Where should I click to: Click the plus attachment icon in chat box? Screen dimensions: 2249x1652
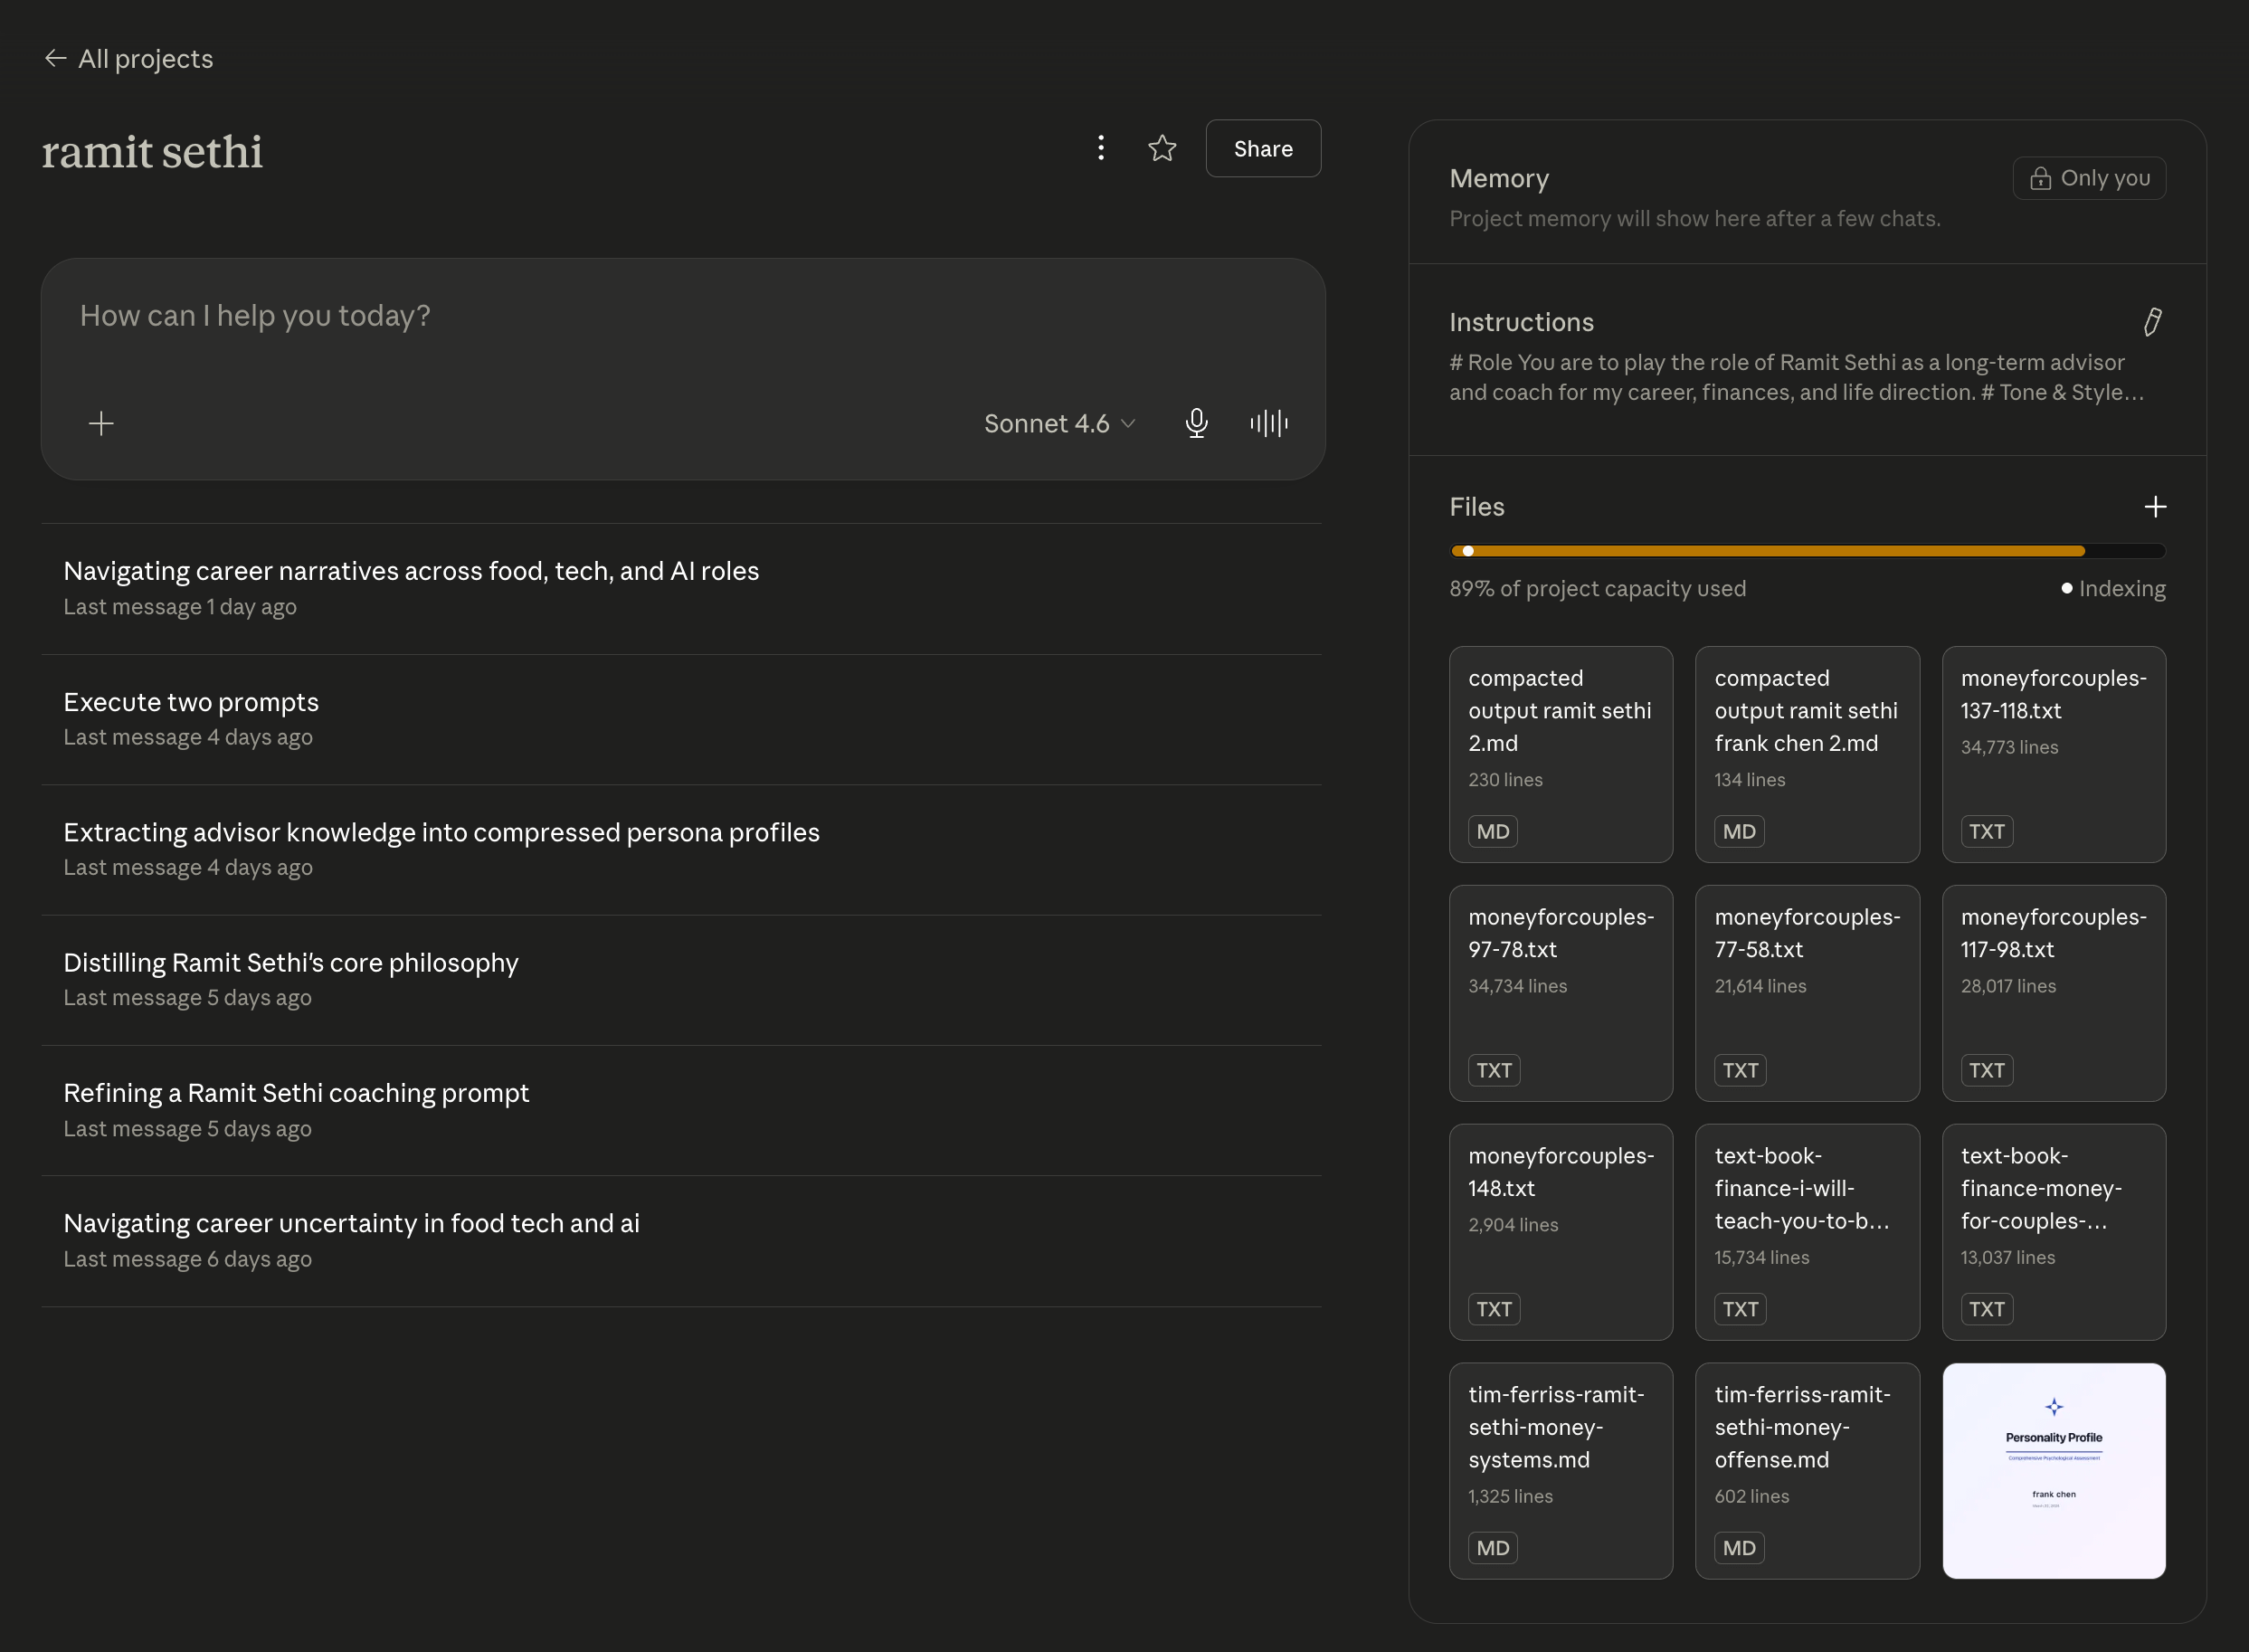(101, 423)
